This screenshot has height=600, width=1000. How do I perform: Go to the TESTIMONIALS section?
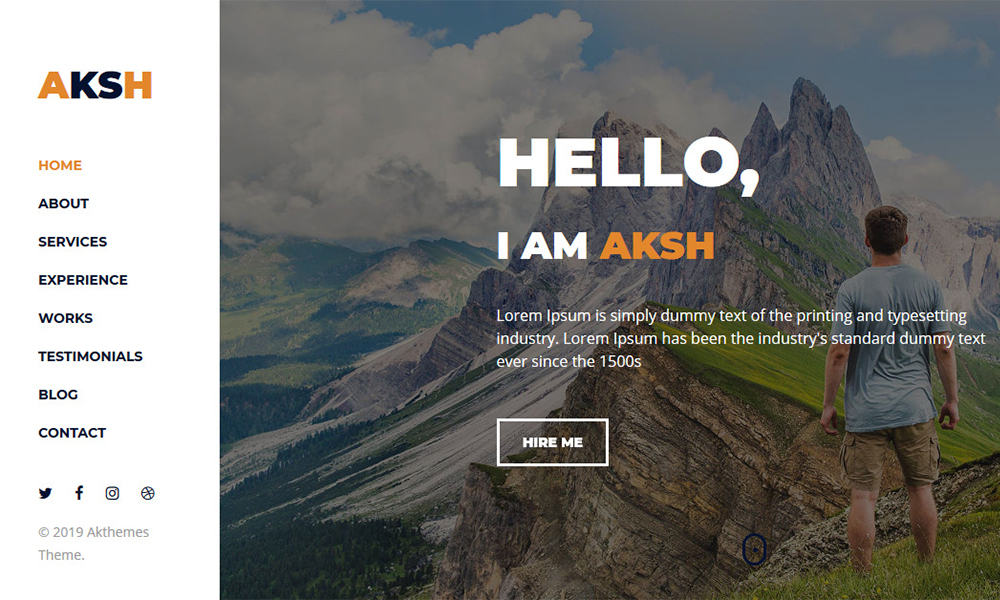point(90,356)
